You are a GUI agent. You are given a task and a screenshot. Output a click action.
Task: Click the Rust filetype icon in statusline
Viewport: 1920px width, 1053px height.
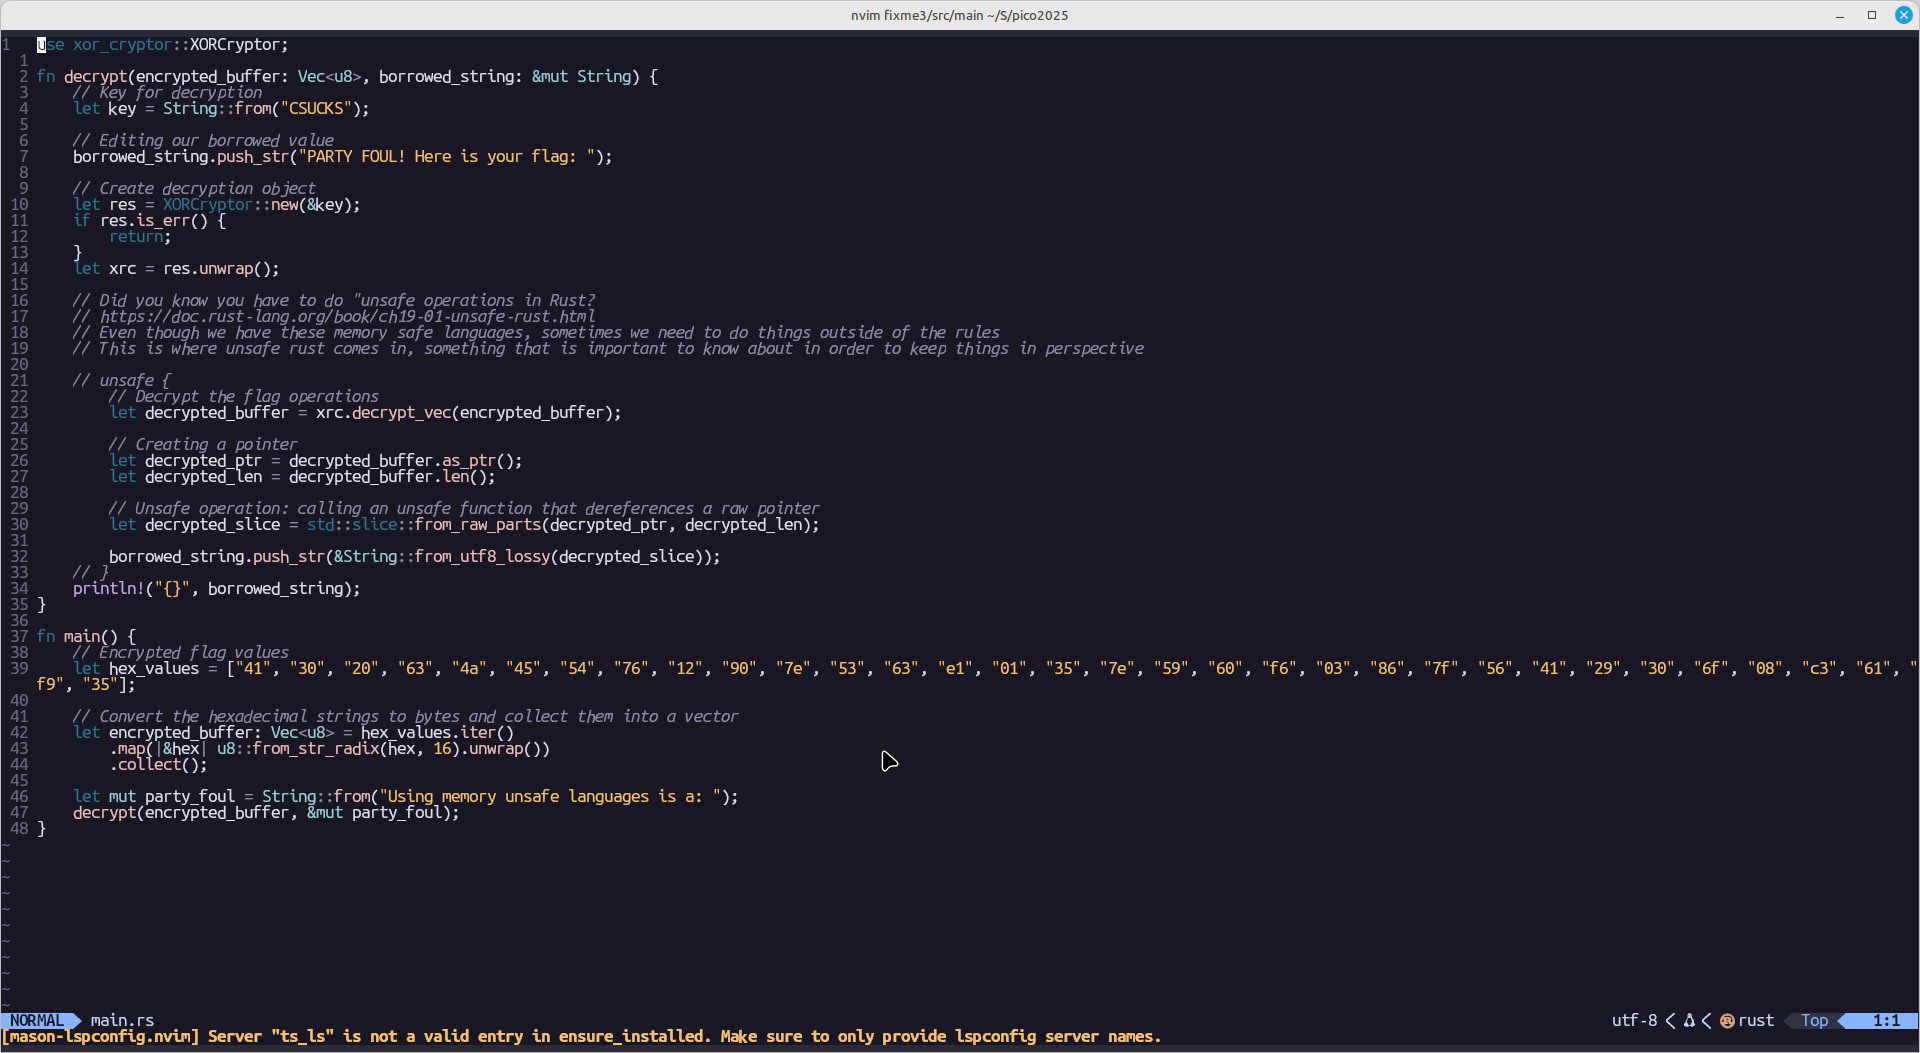pos(1727,1021)
